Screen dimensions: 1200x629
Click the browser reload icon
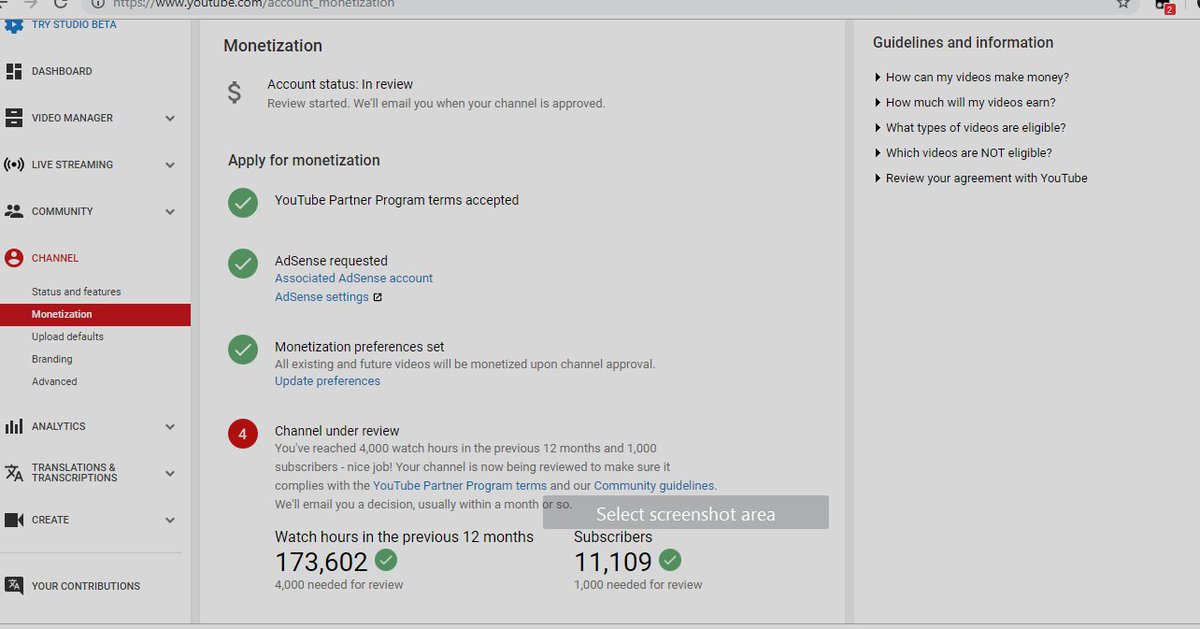click(x=60, y=4)
